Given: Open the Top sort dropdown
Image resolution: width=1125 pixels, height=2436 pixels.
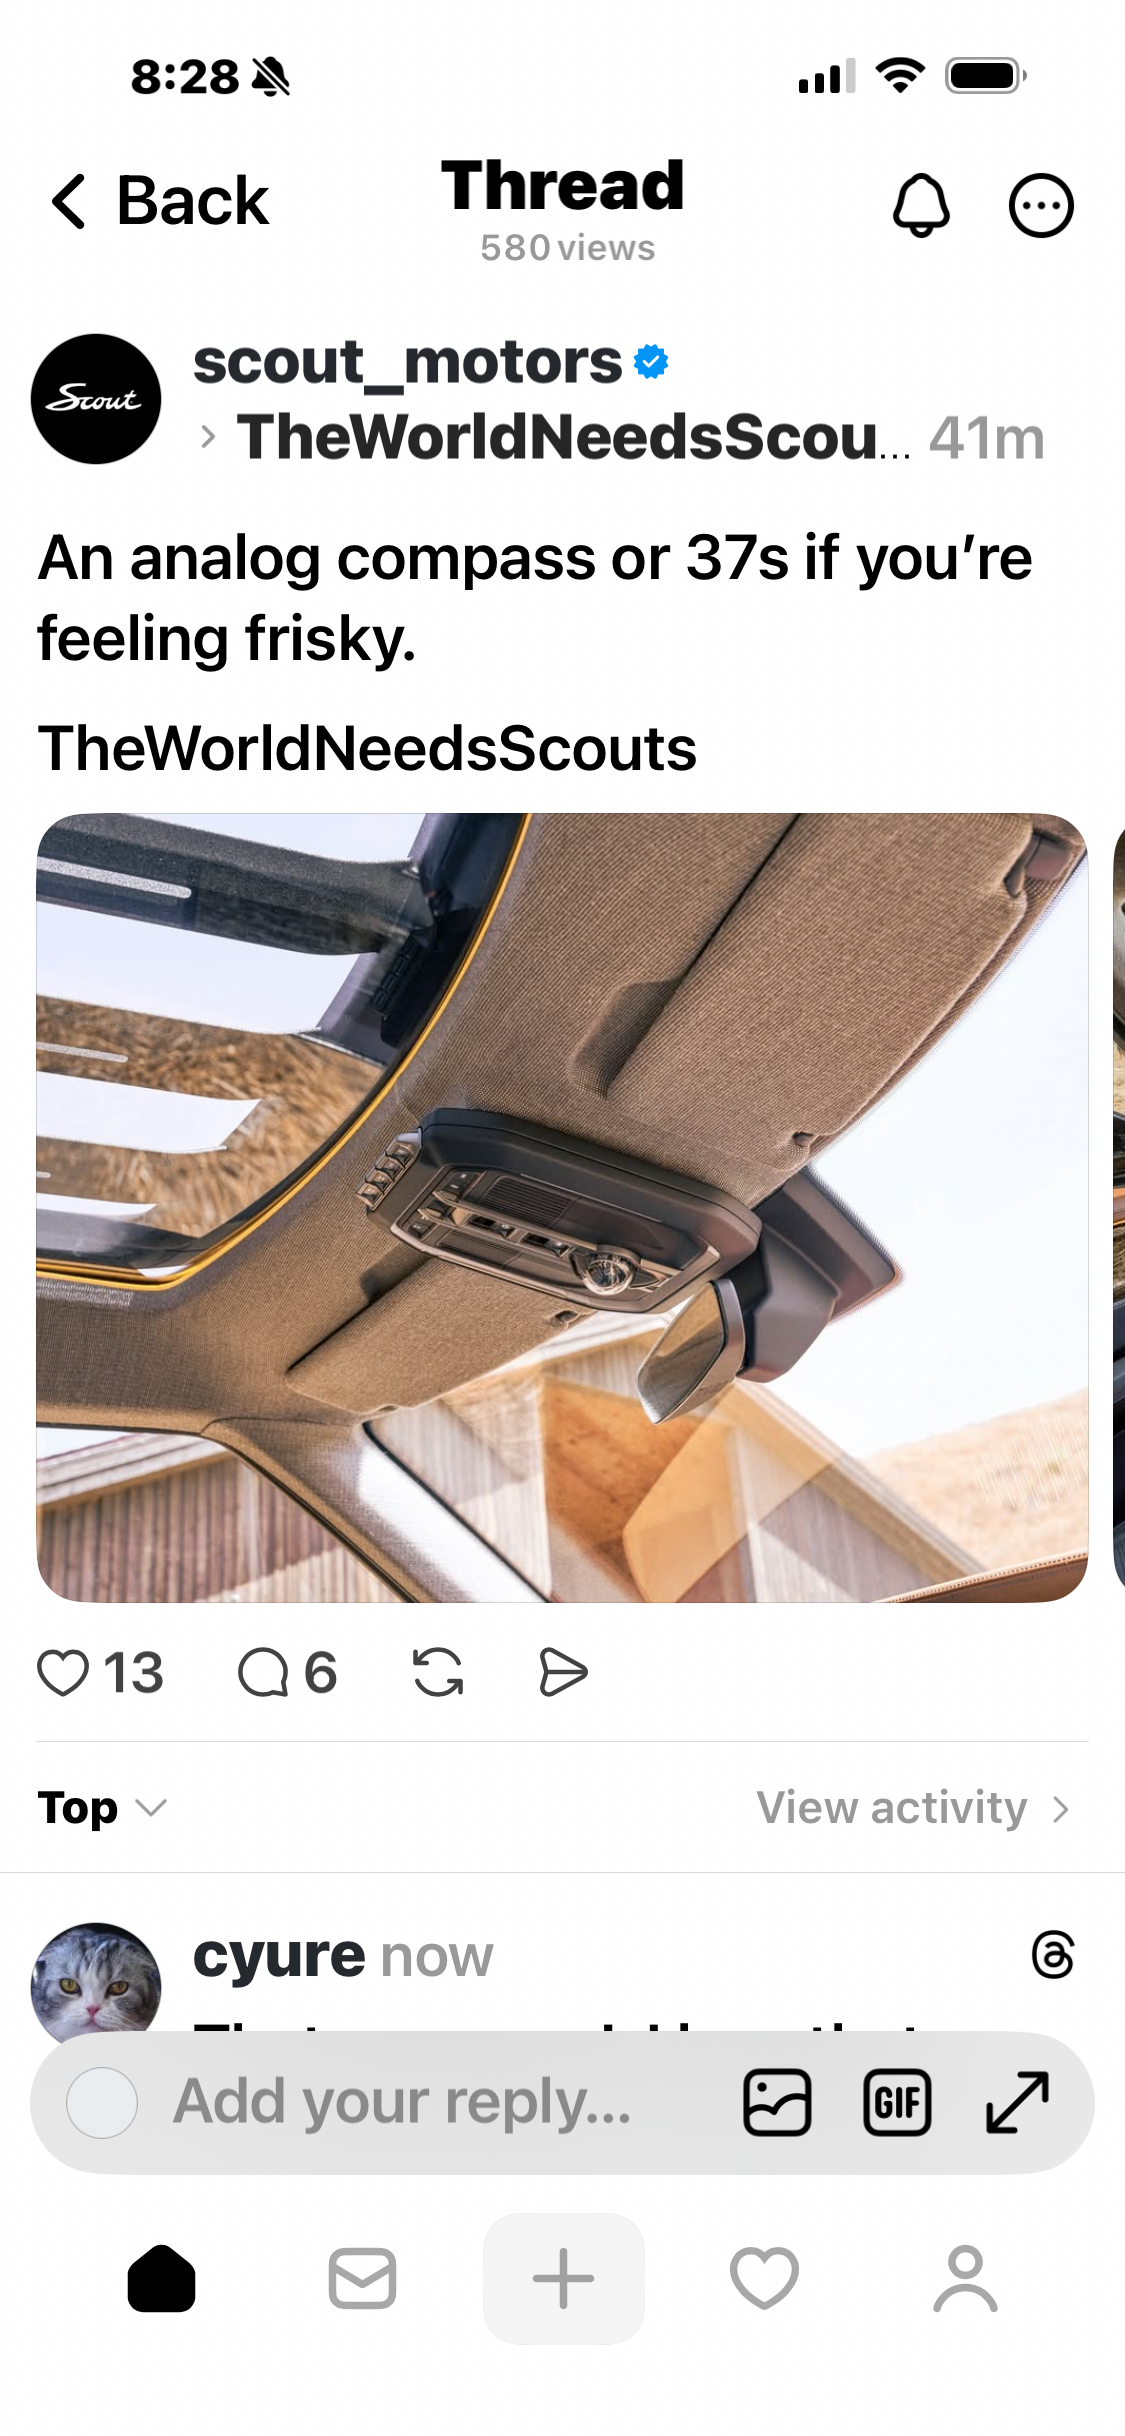Looking at the screenshot, I should (102, 1808).
